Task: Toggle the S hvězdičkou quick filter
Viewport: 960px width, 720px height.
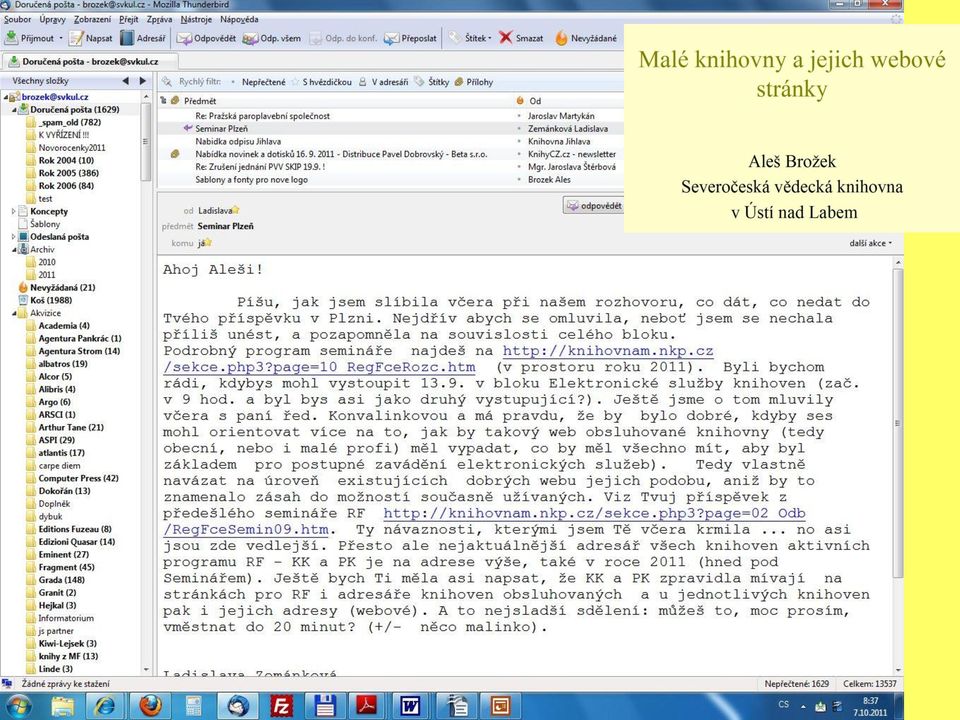Action: pos(321,82)
